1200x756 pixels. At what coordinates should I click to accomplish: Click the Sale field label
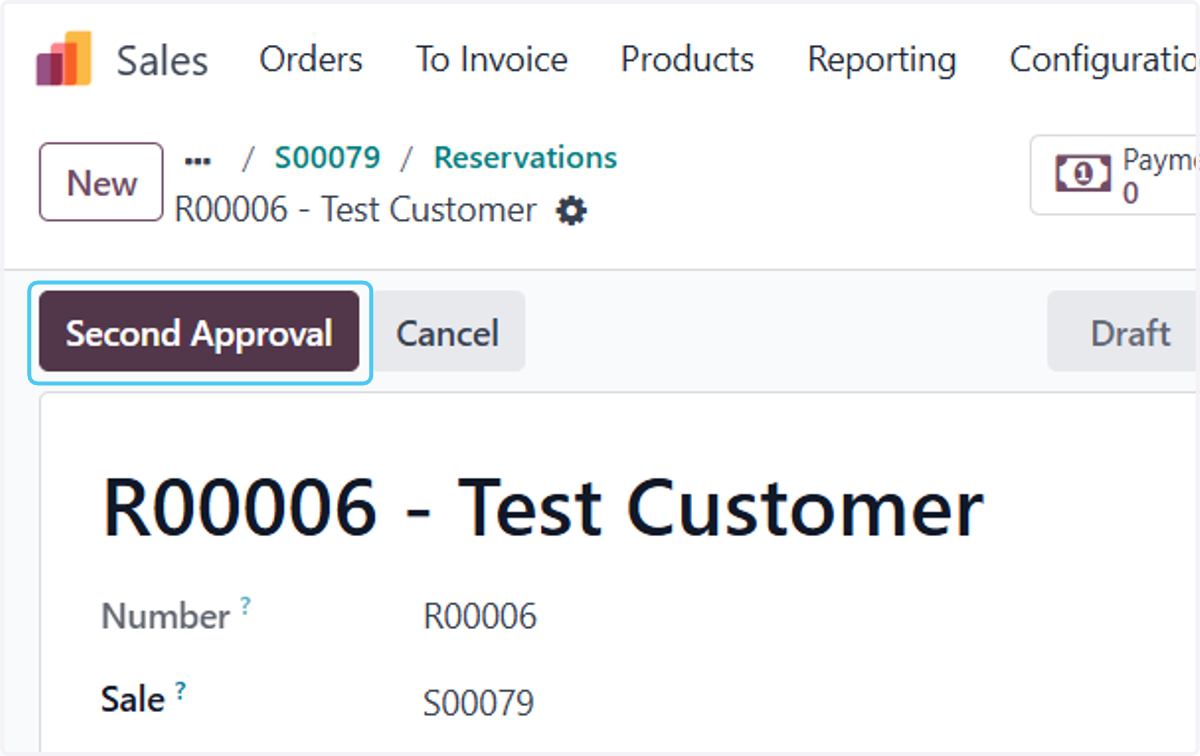point(133,699)
